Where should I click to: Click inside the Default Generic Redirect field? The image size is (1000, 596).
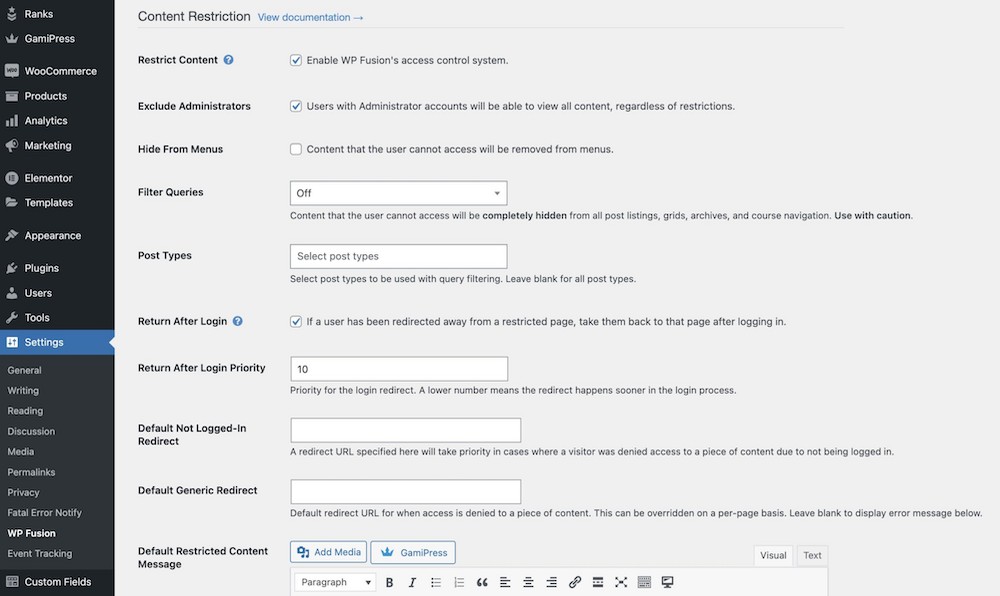click(405, 491)
